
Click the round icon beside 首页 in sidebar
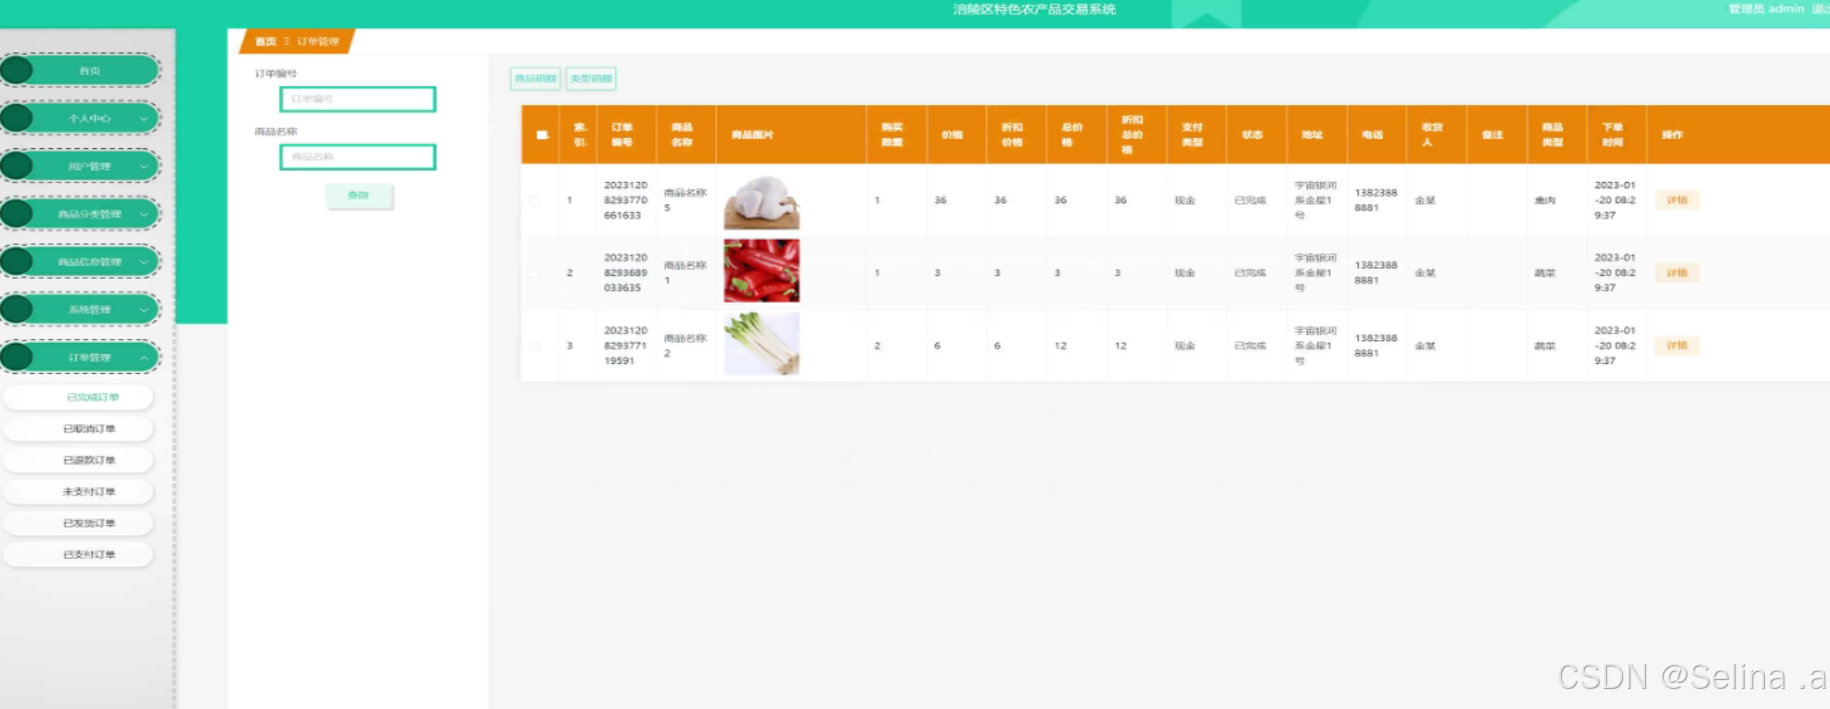(x=16, y=70)
